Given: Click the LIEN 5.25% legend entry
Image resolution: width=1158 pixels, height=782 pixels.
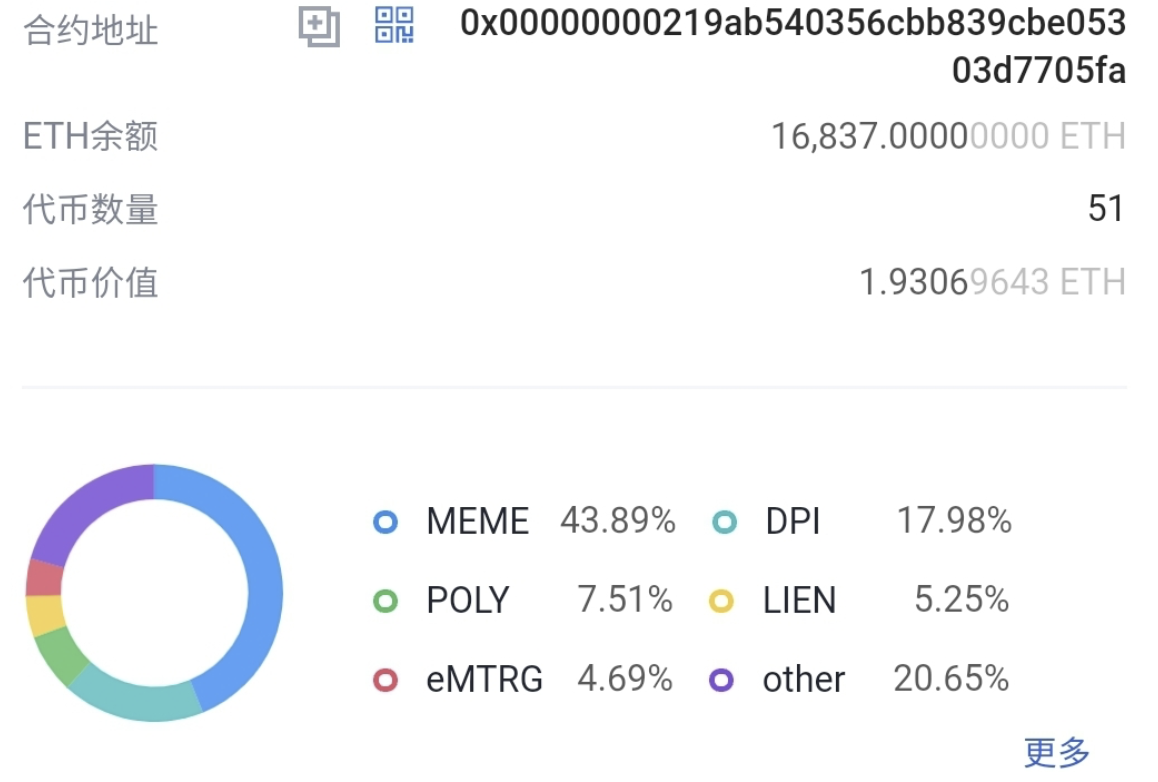Looking at the screenshot, I should click(859, 600).
